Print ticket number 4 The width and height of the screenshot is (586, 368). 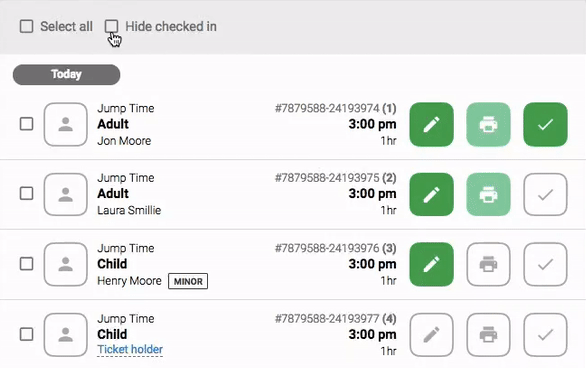[488, 335]
